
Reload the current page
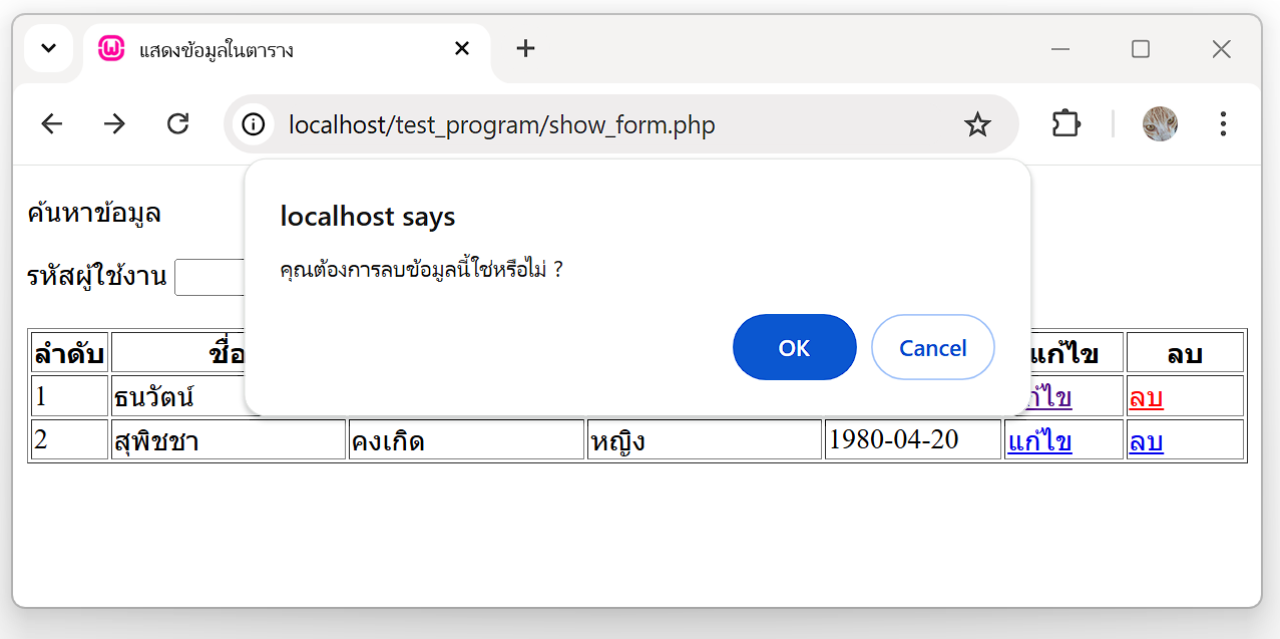tap(178, 124)
